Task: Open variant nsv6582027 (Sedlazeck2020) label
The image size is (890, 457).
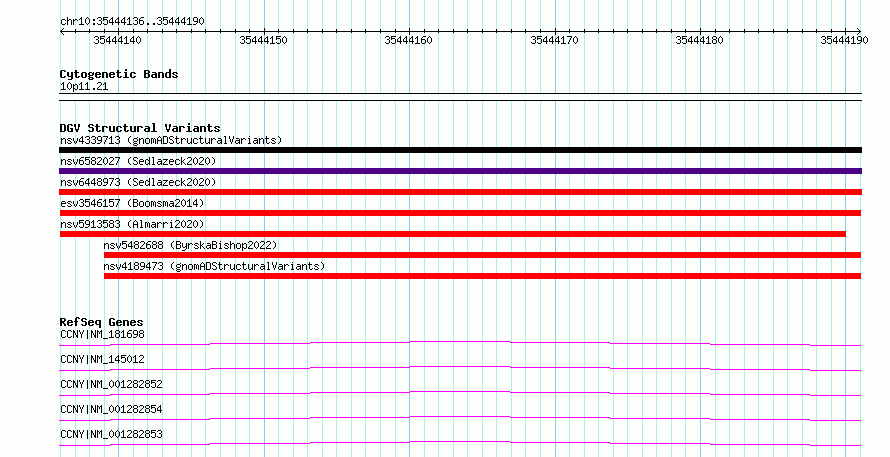Action: point(138,161)
